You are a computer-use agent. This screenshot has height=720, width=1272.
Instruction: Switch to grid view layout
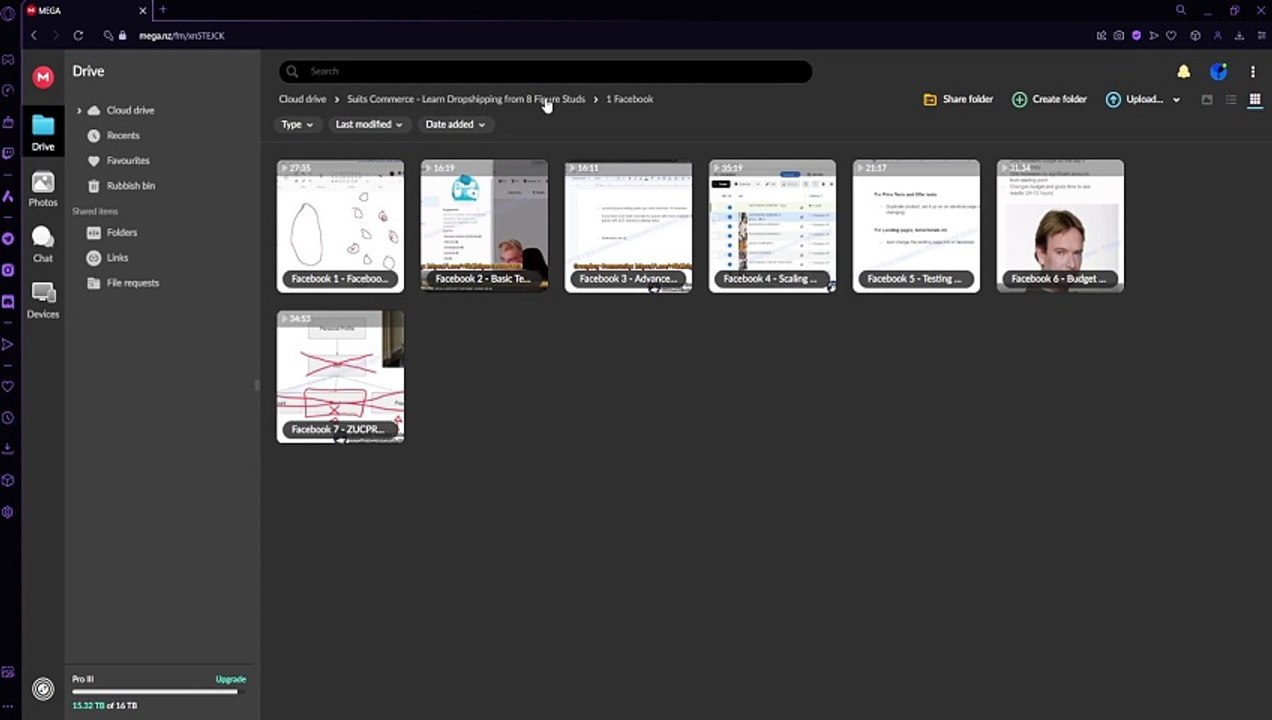point(1254,99)
